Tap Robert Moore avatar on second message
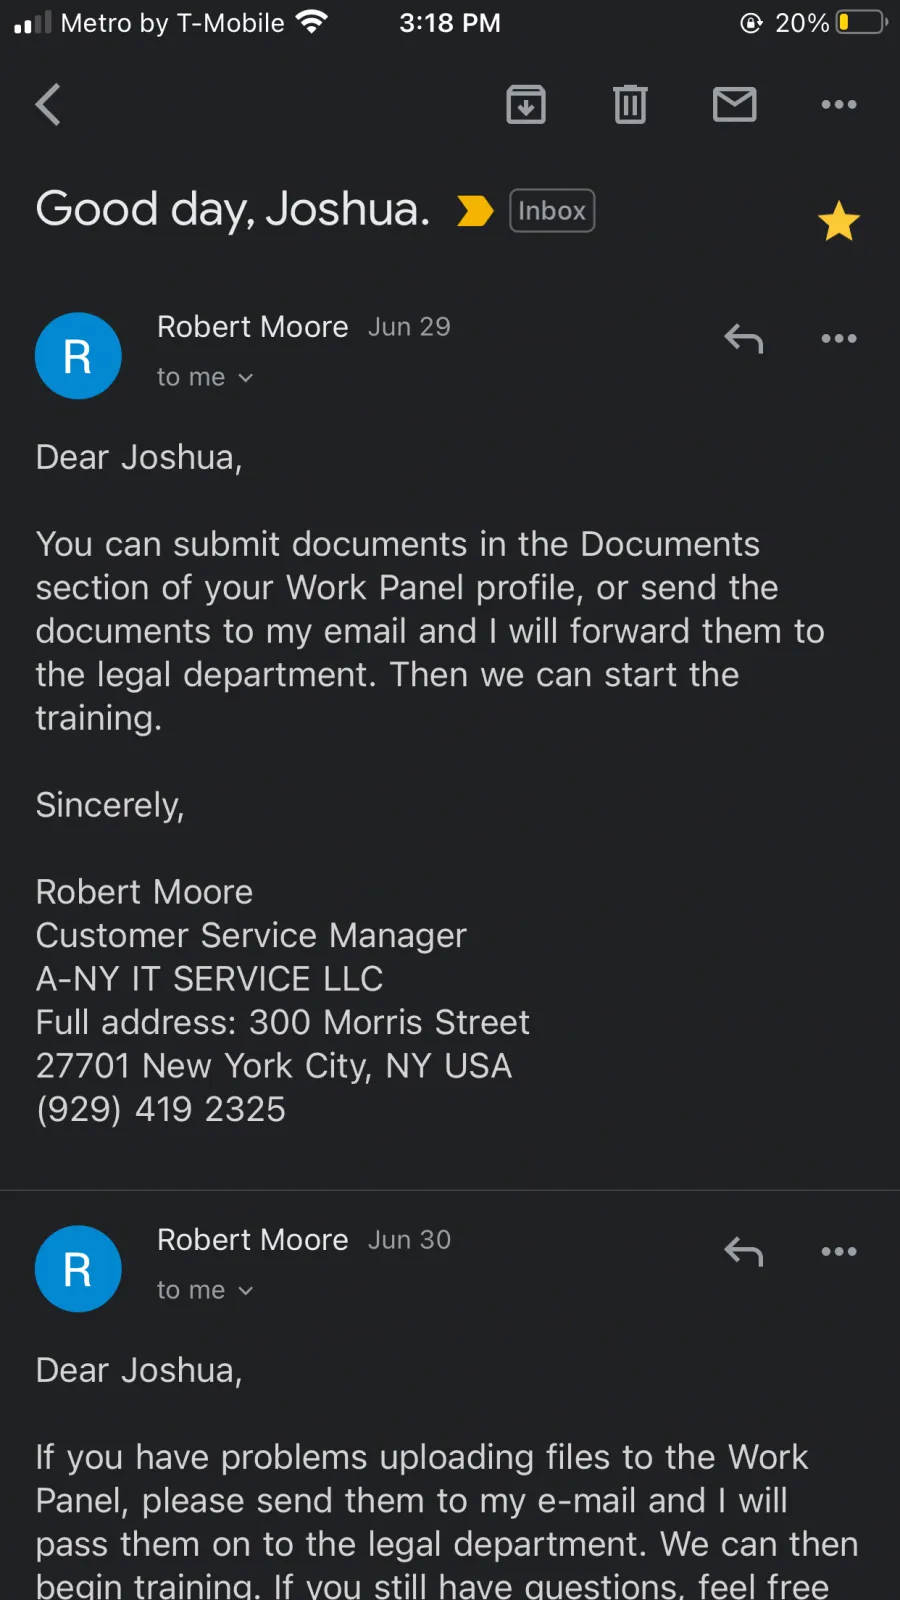 coord(78,1269)
